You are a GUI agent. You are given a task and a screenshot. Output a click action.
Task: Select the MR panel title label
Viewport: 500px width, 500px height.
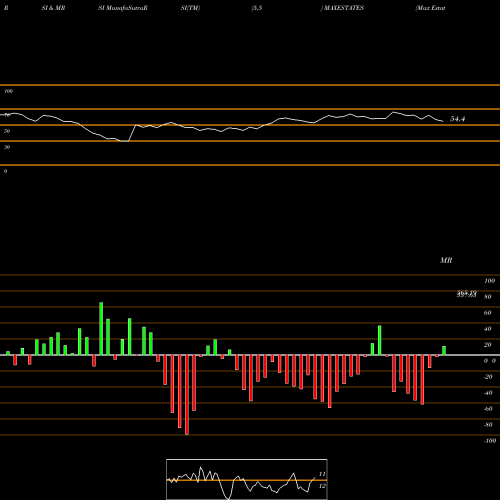click(446, 260)
